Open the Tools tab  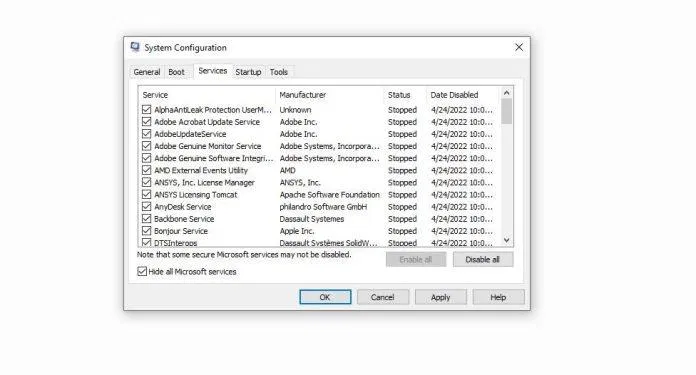click(279, 72)
